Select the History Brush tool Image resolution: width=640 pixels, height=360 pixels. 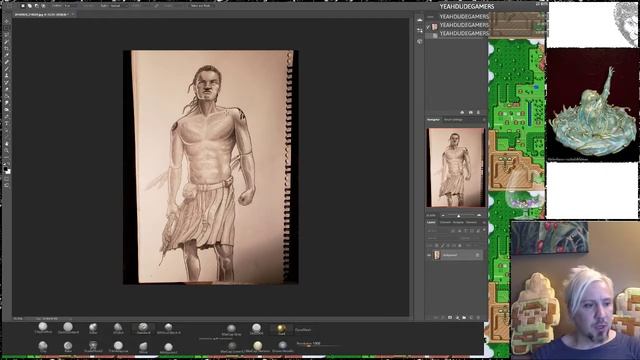pyautogui.click(x=6, y=82)
